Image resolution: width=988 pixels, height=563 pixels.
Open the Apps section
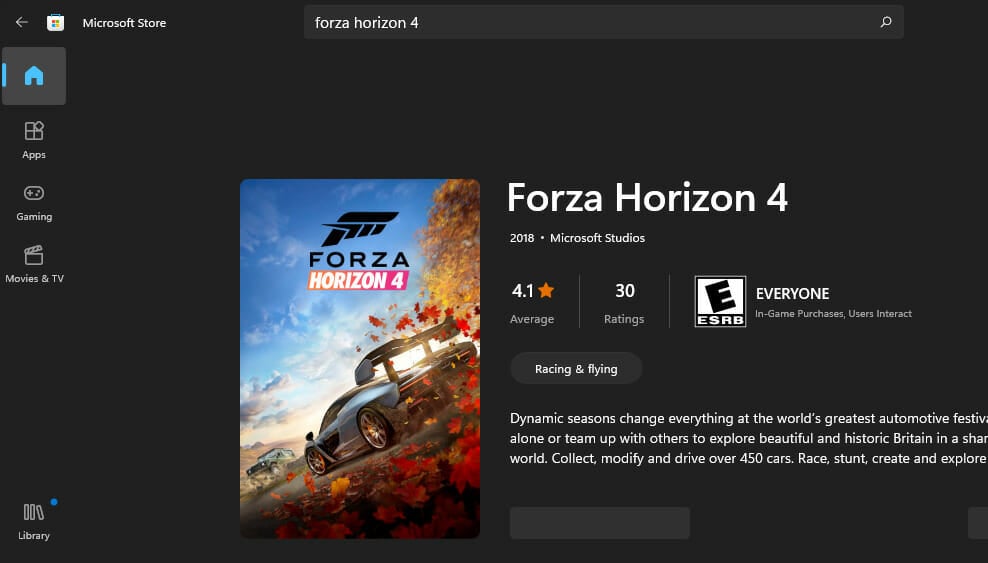34,140
